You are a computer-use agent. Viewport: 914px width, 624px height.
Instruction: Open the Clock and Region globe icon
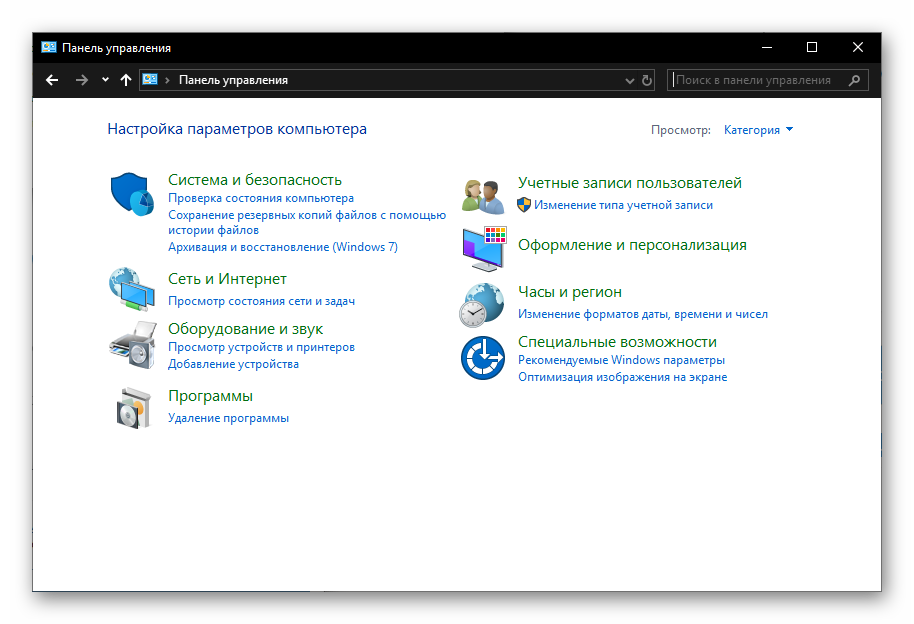[x=481, y=305]
